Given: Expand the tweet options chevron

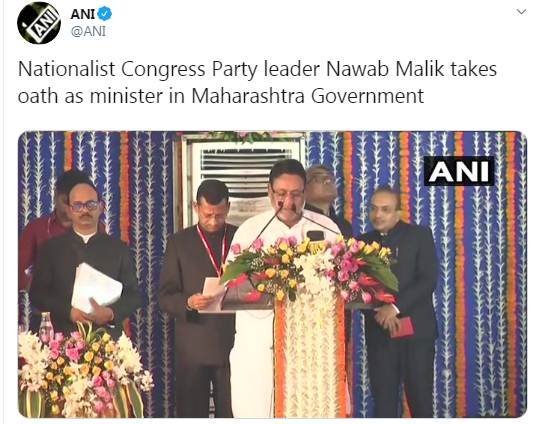Looking at the screenshot, I should pos(521,12).
